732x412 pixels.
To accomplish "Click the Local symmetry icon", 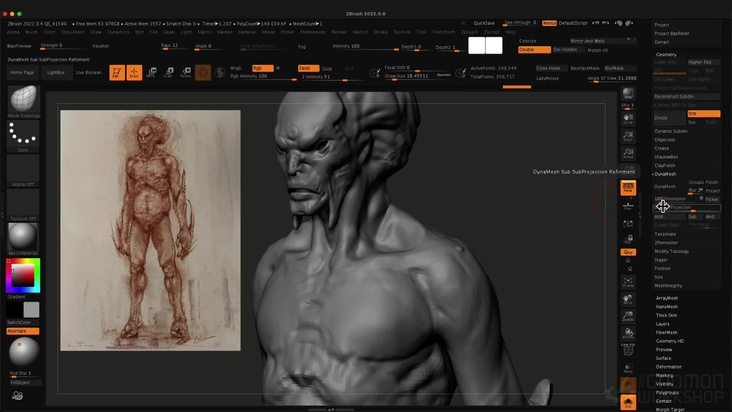I will point(628,223).
